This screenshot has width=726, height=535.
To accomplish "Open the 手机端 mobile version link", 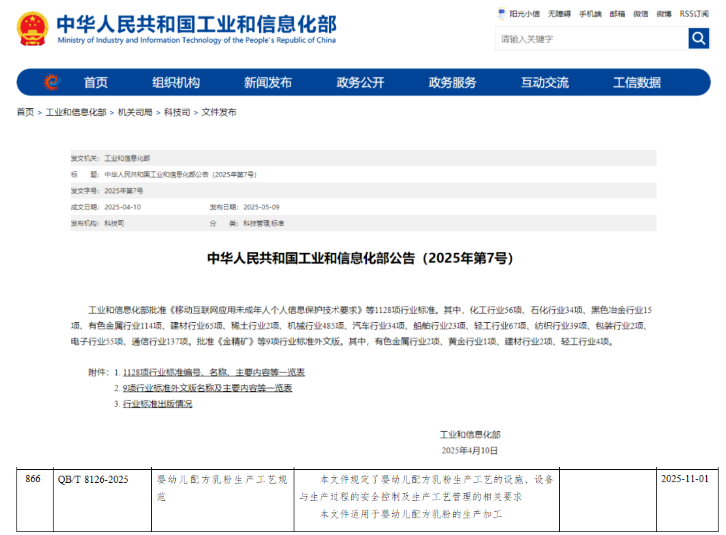I will pyautogui.click(x=590, y=14).
